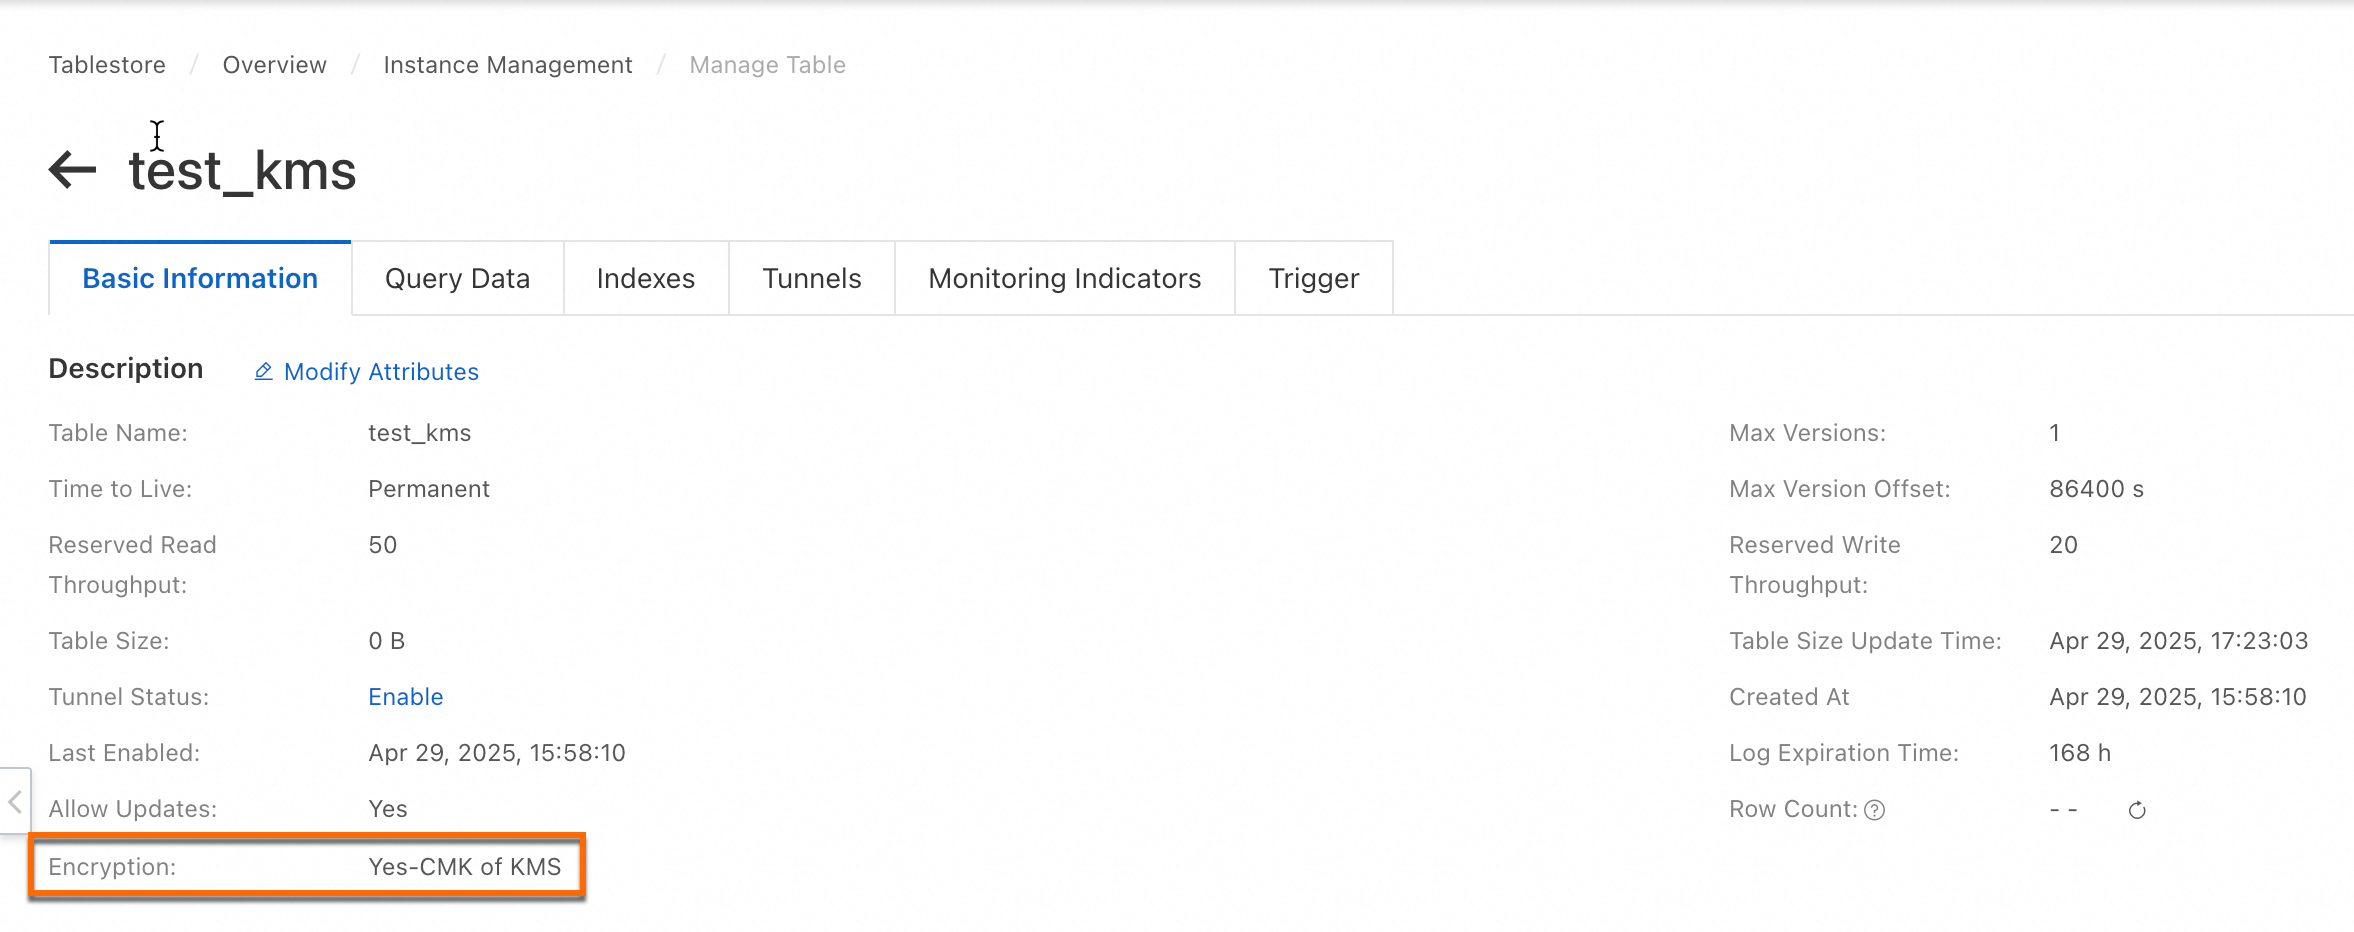Click the back arrow beside test_kms

point(72,170)
